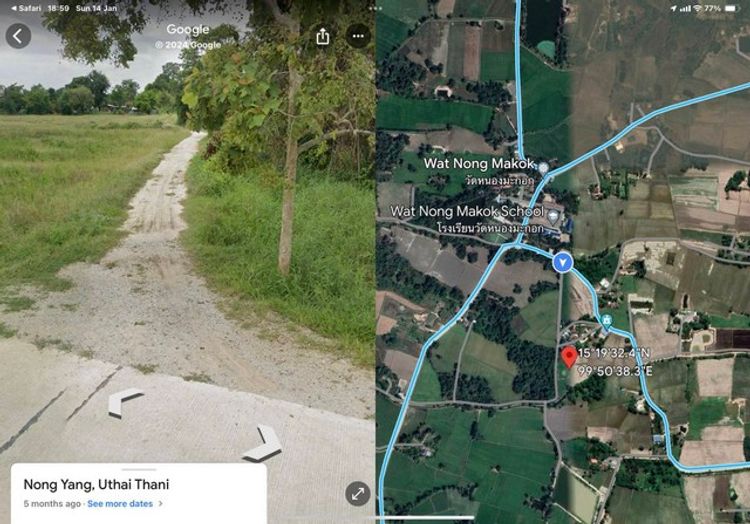Tap the Wat Nong Makok map label
This screenshot has width=750, height=524.
click(478, 164)
